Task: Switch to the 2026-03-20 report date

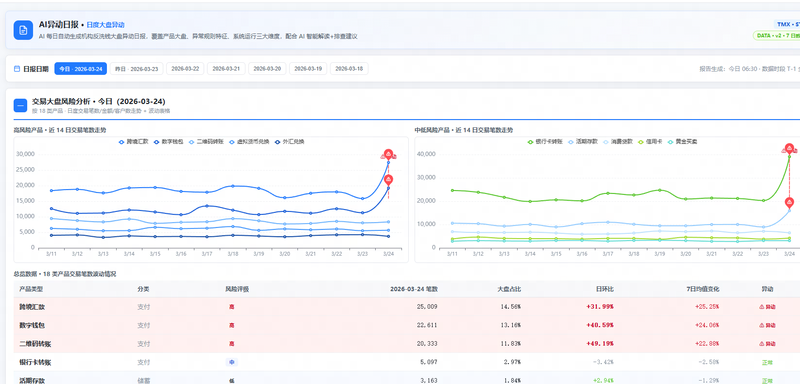Action: pyautogui.click(x=267, y=69)
